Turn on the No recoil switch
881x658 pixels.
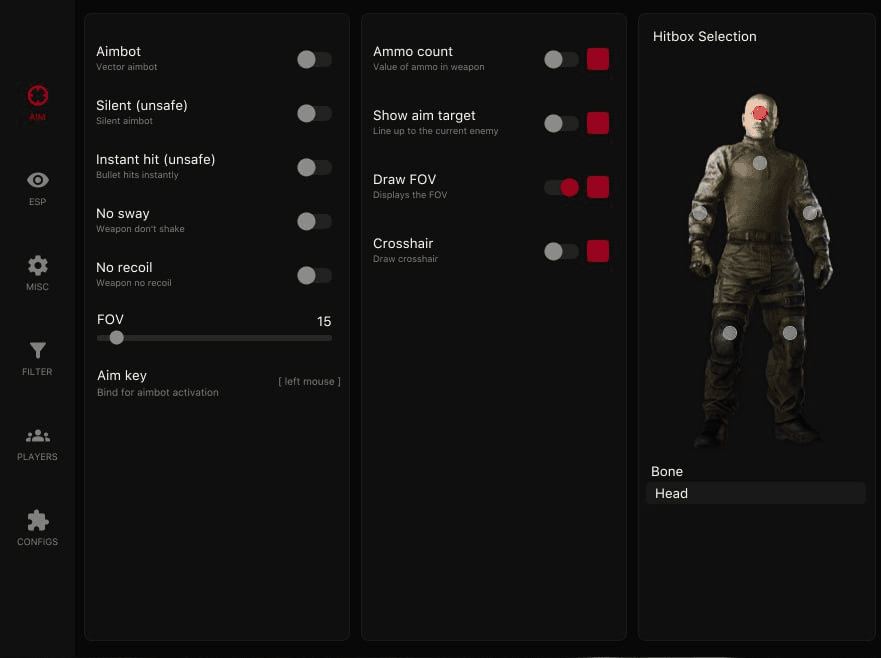[314, 275]
